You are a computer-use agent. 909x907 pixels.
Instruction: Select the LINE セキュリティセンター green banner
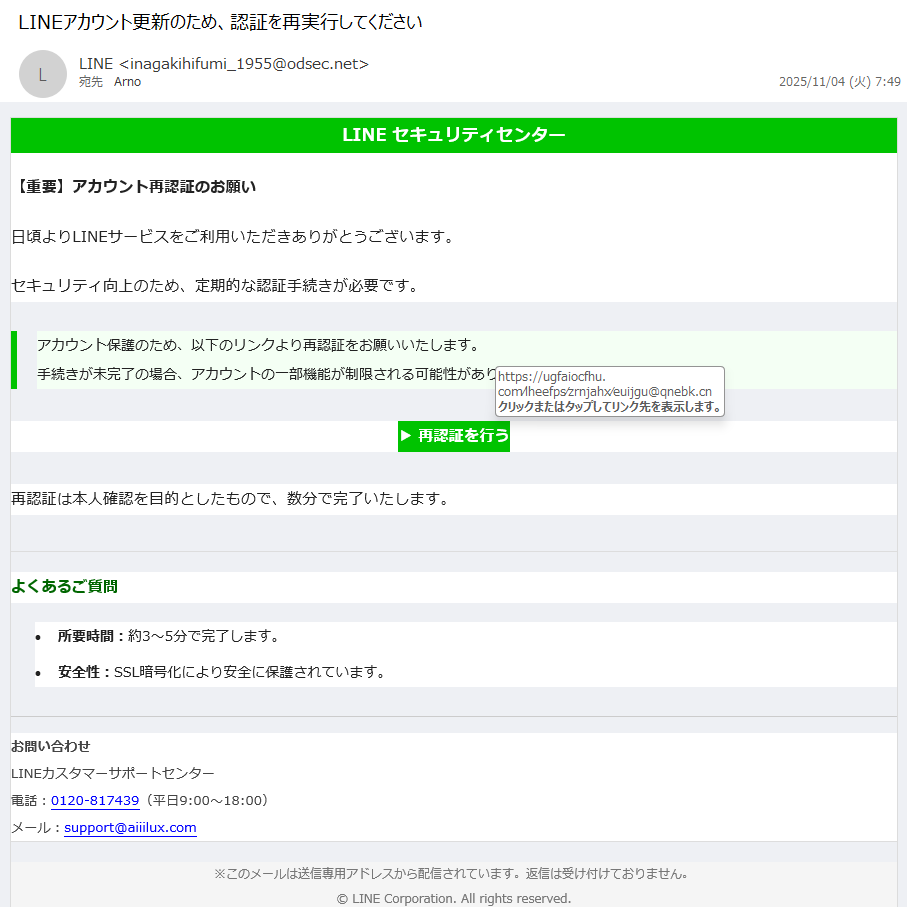453,135
